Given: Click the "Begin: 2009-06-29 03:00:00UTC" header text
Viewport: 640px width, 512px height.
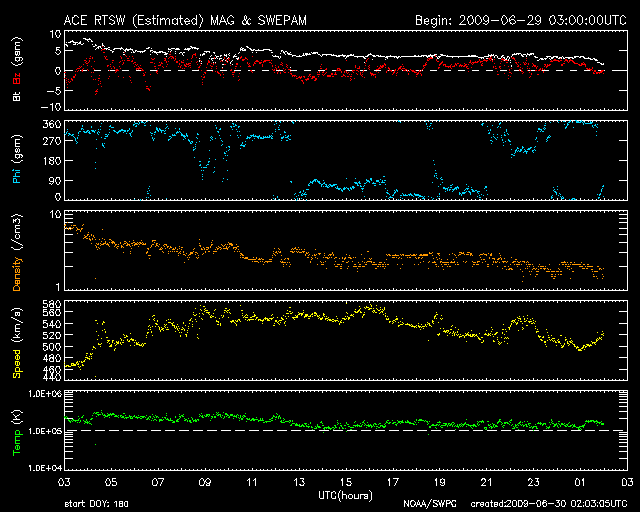Looking at the screenshot, I should click(x=521, y=20).
